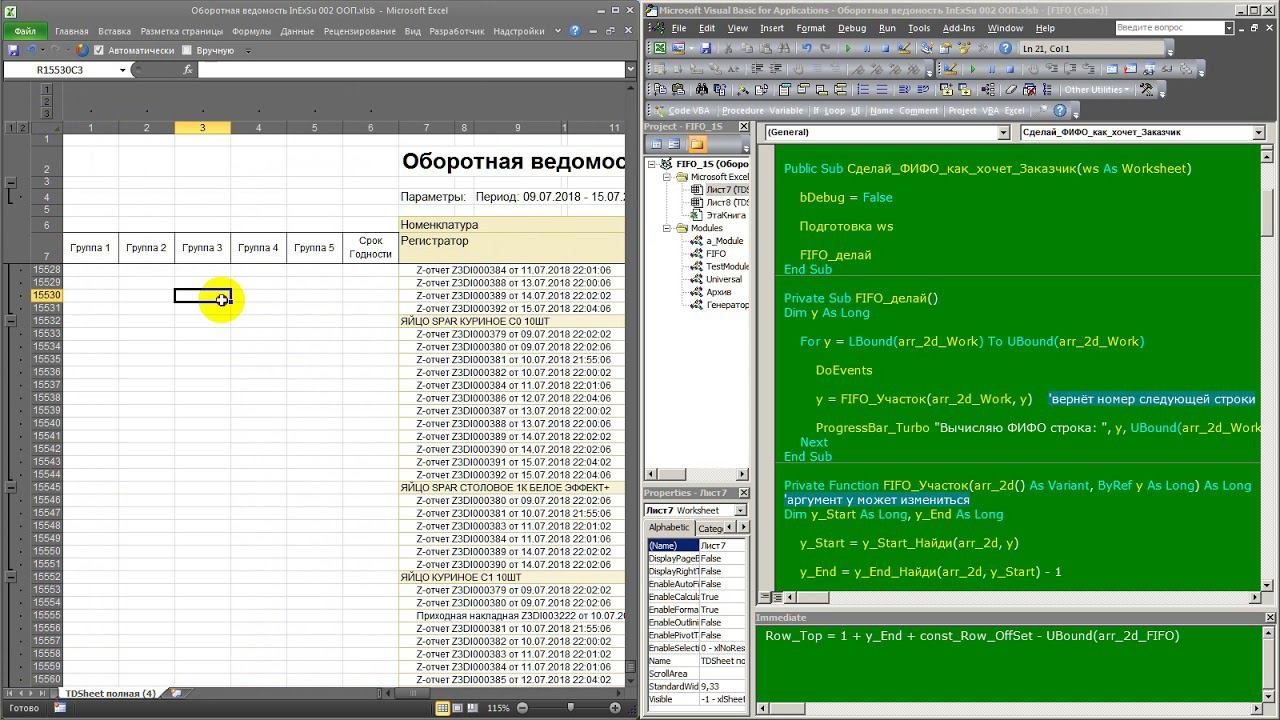Click the View Microsoft Excel icon in VBA toolbar
Screen dimensions: 1280x720
659,48
